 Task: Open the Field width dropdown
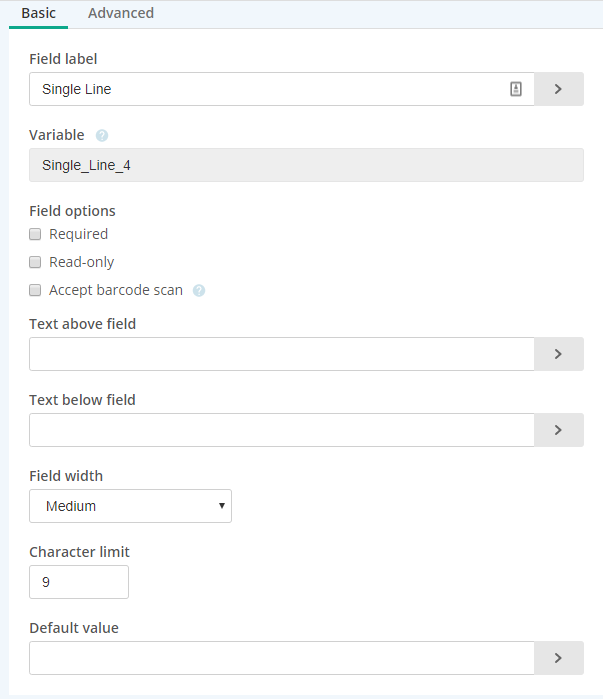pos(130,506)
